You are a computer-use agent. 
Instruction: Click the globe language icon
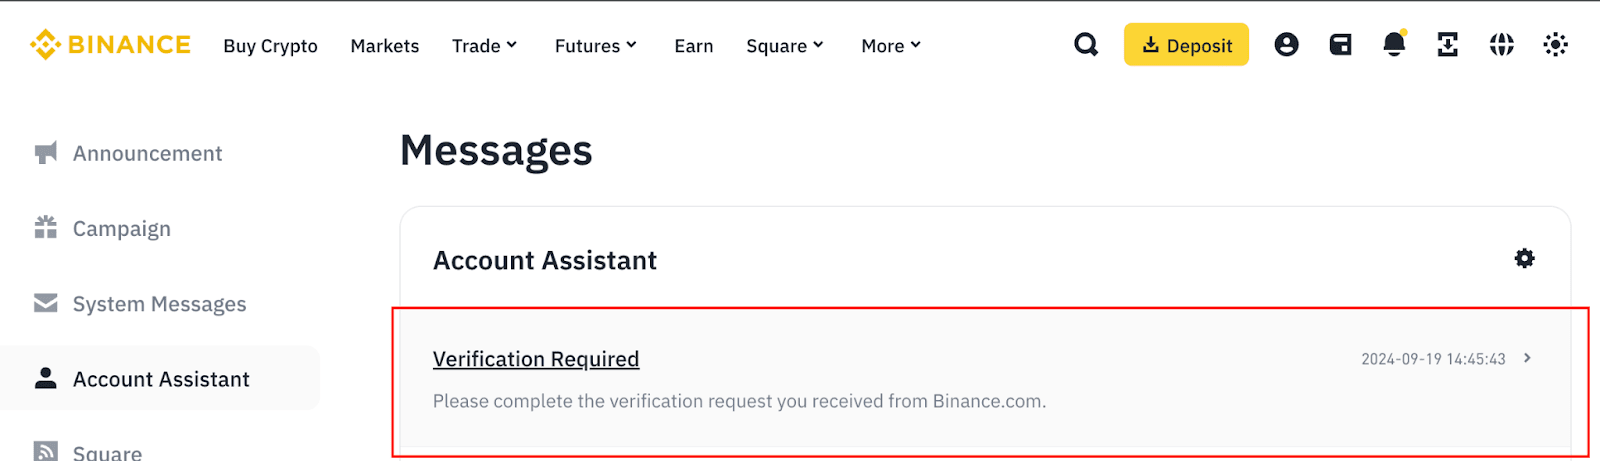click(x=1501, y=45)
